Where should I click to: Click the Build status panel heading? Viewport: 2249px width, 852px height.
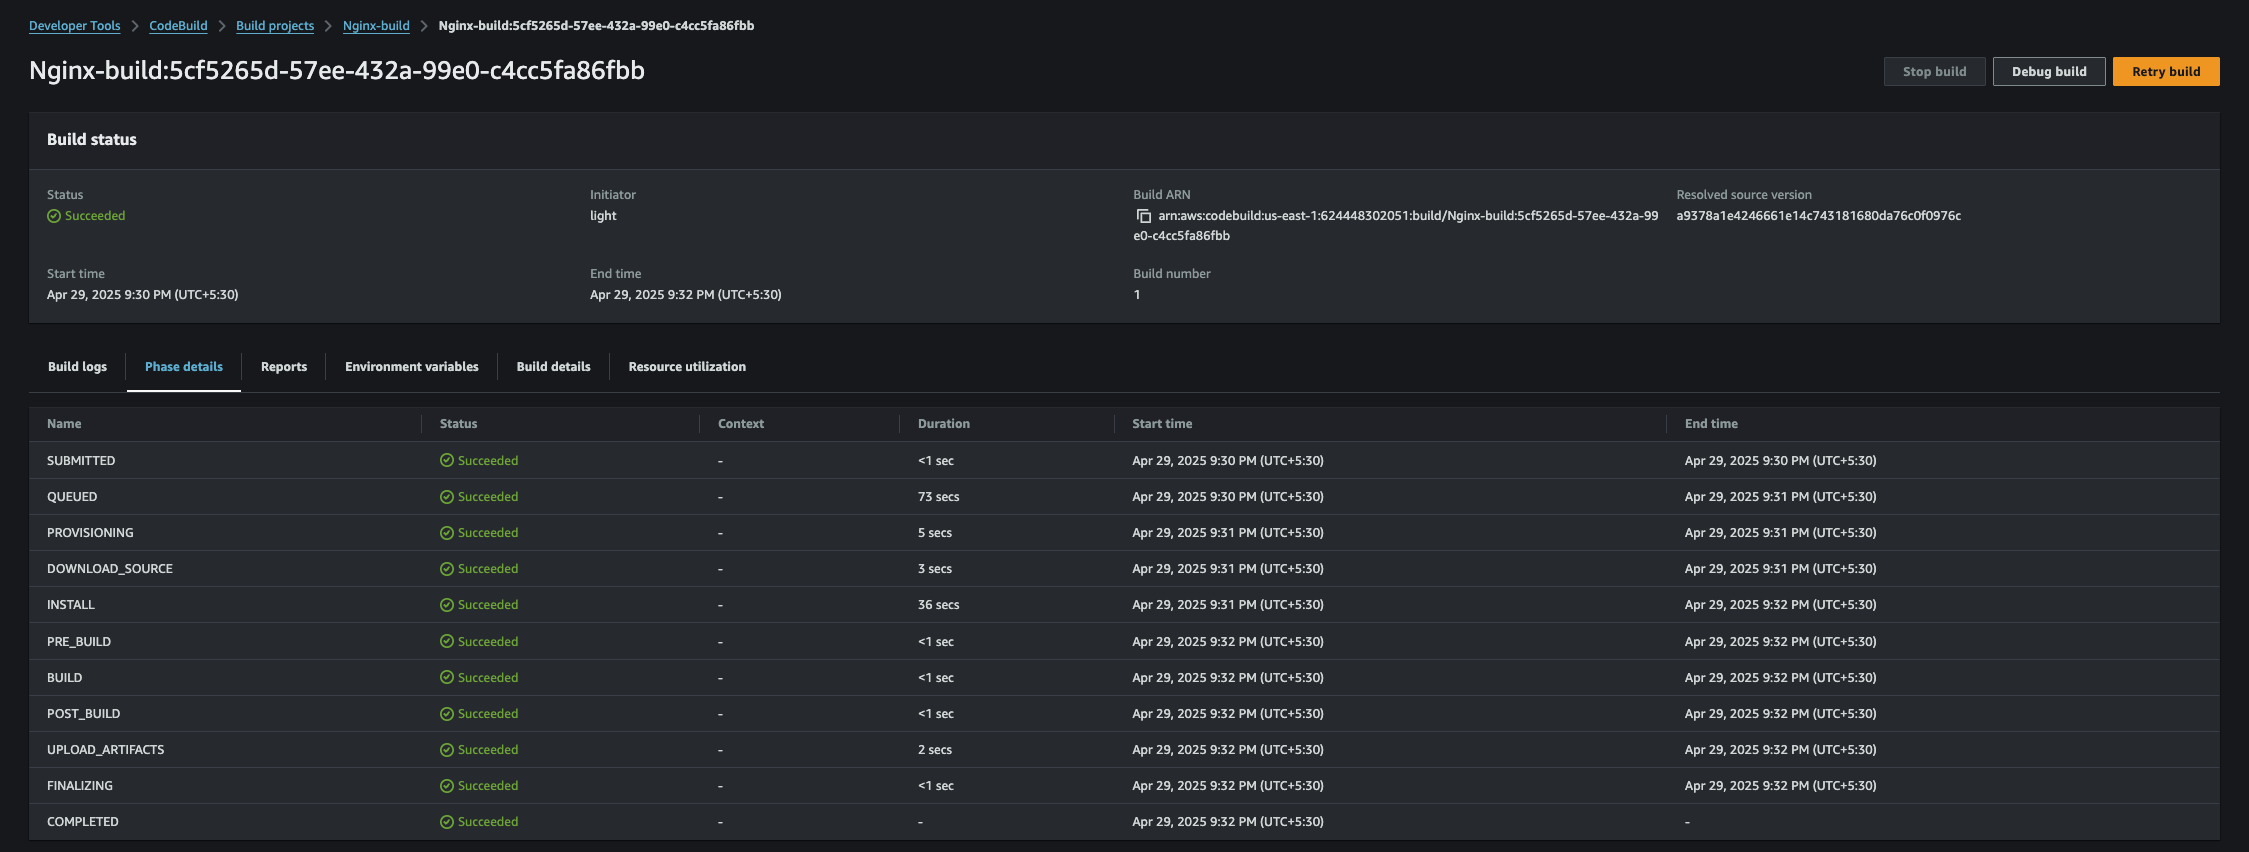[x=92, y=140]
